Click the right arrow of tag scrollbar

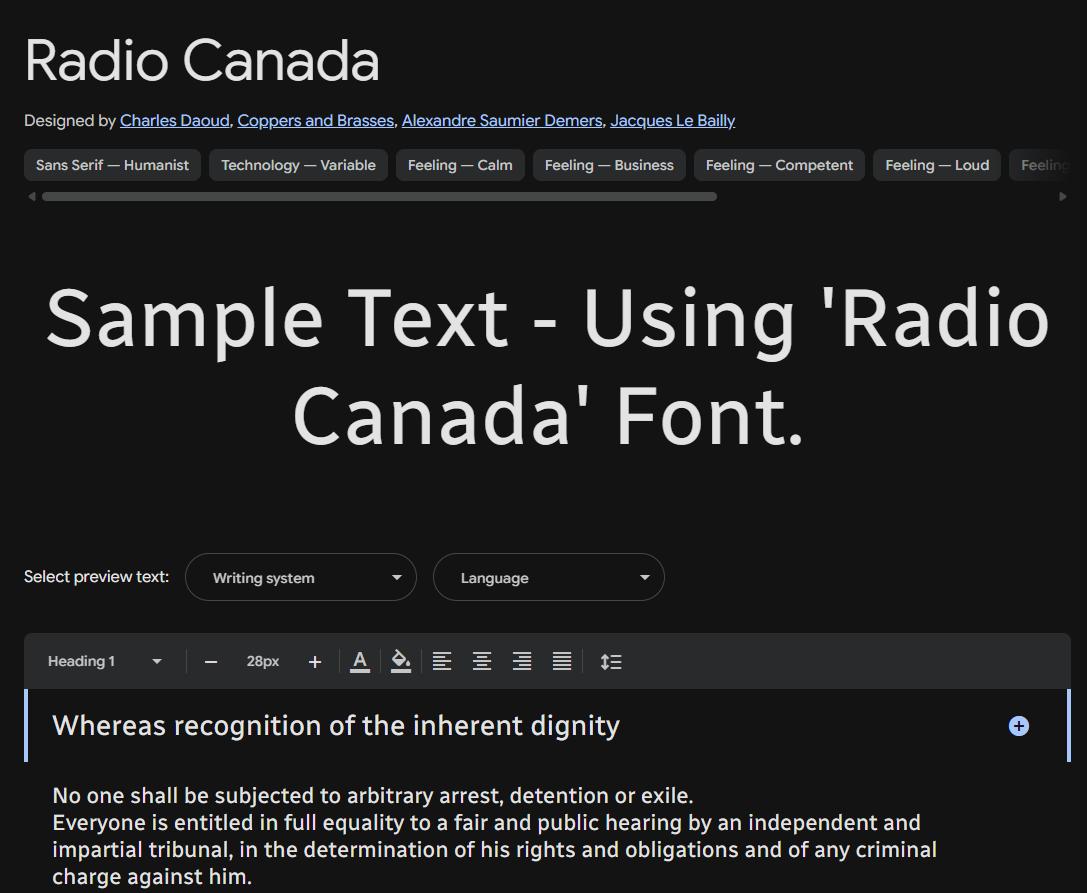pos(1063,196)
